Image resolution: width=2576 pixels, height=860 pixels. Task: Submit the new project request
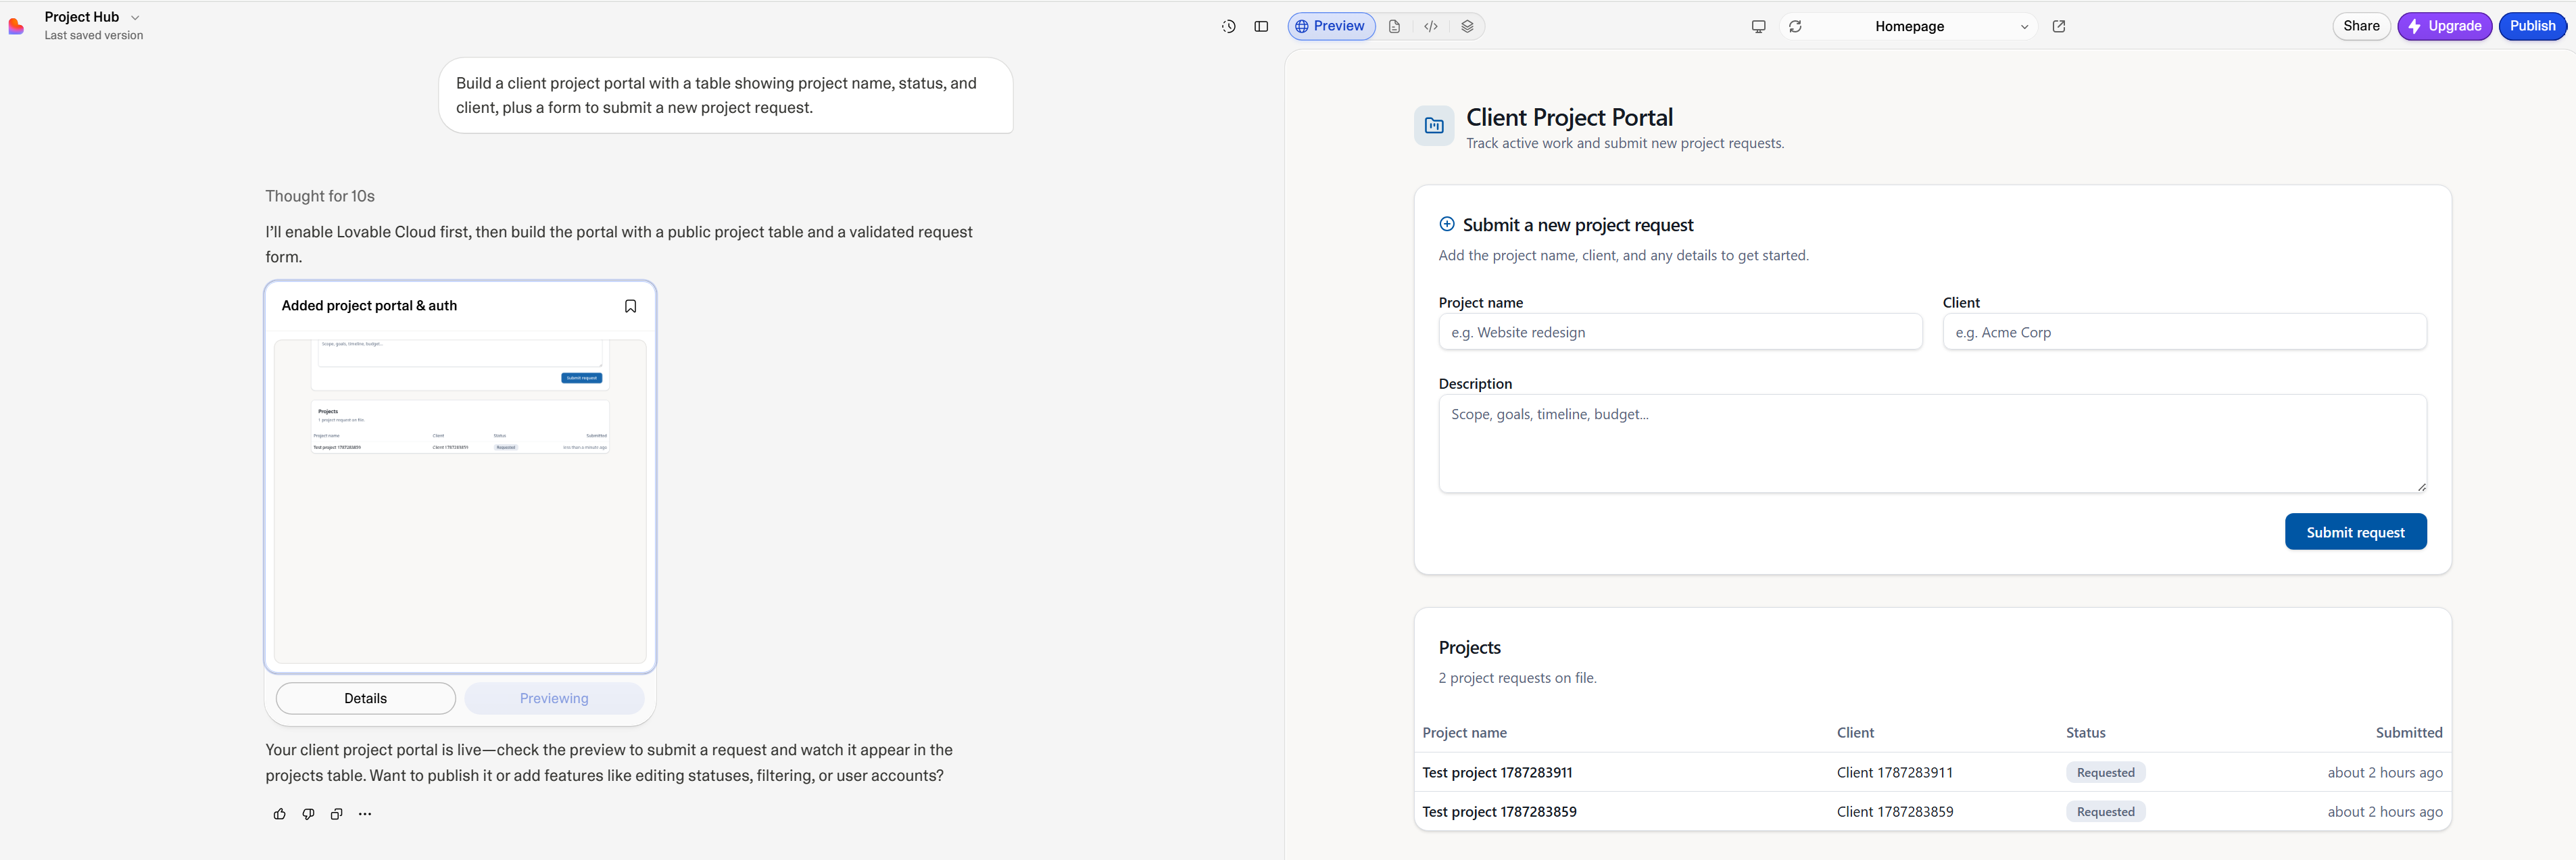point(2355,532)
